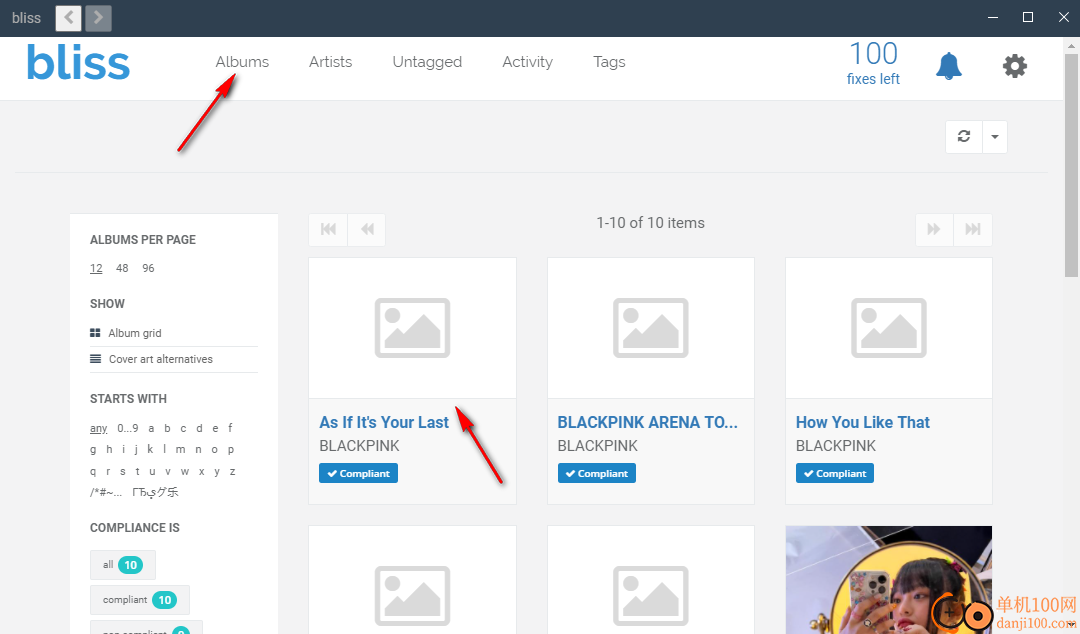Click Compliant badge under How You Like That

[x=835, y=473]
